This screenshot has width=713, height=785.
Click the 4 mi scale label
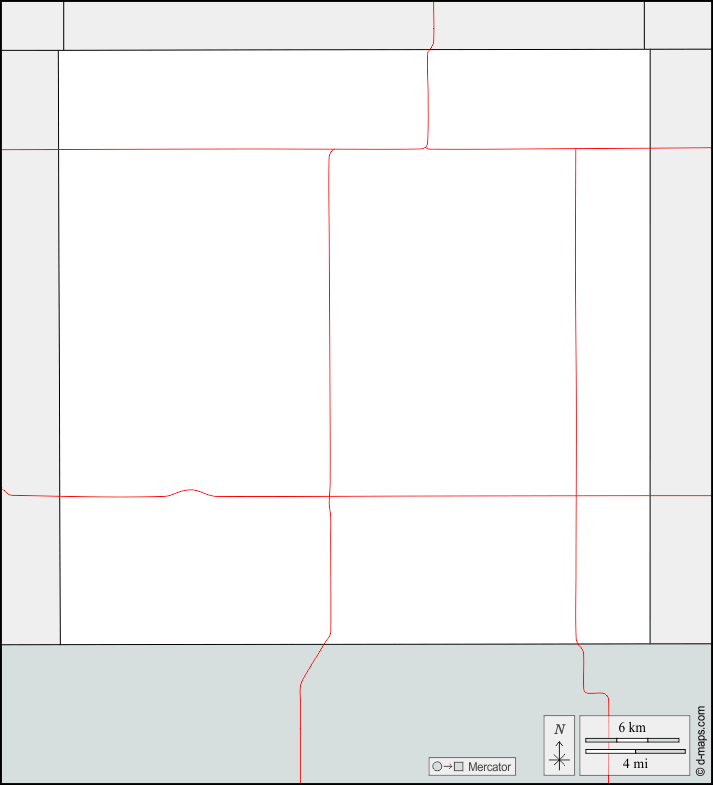click(x=635, y=763)
